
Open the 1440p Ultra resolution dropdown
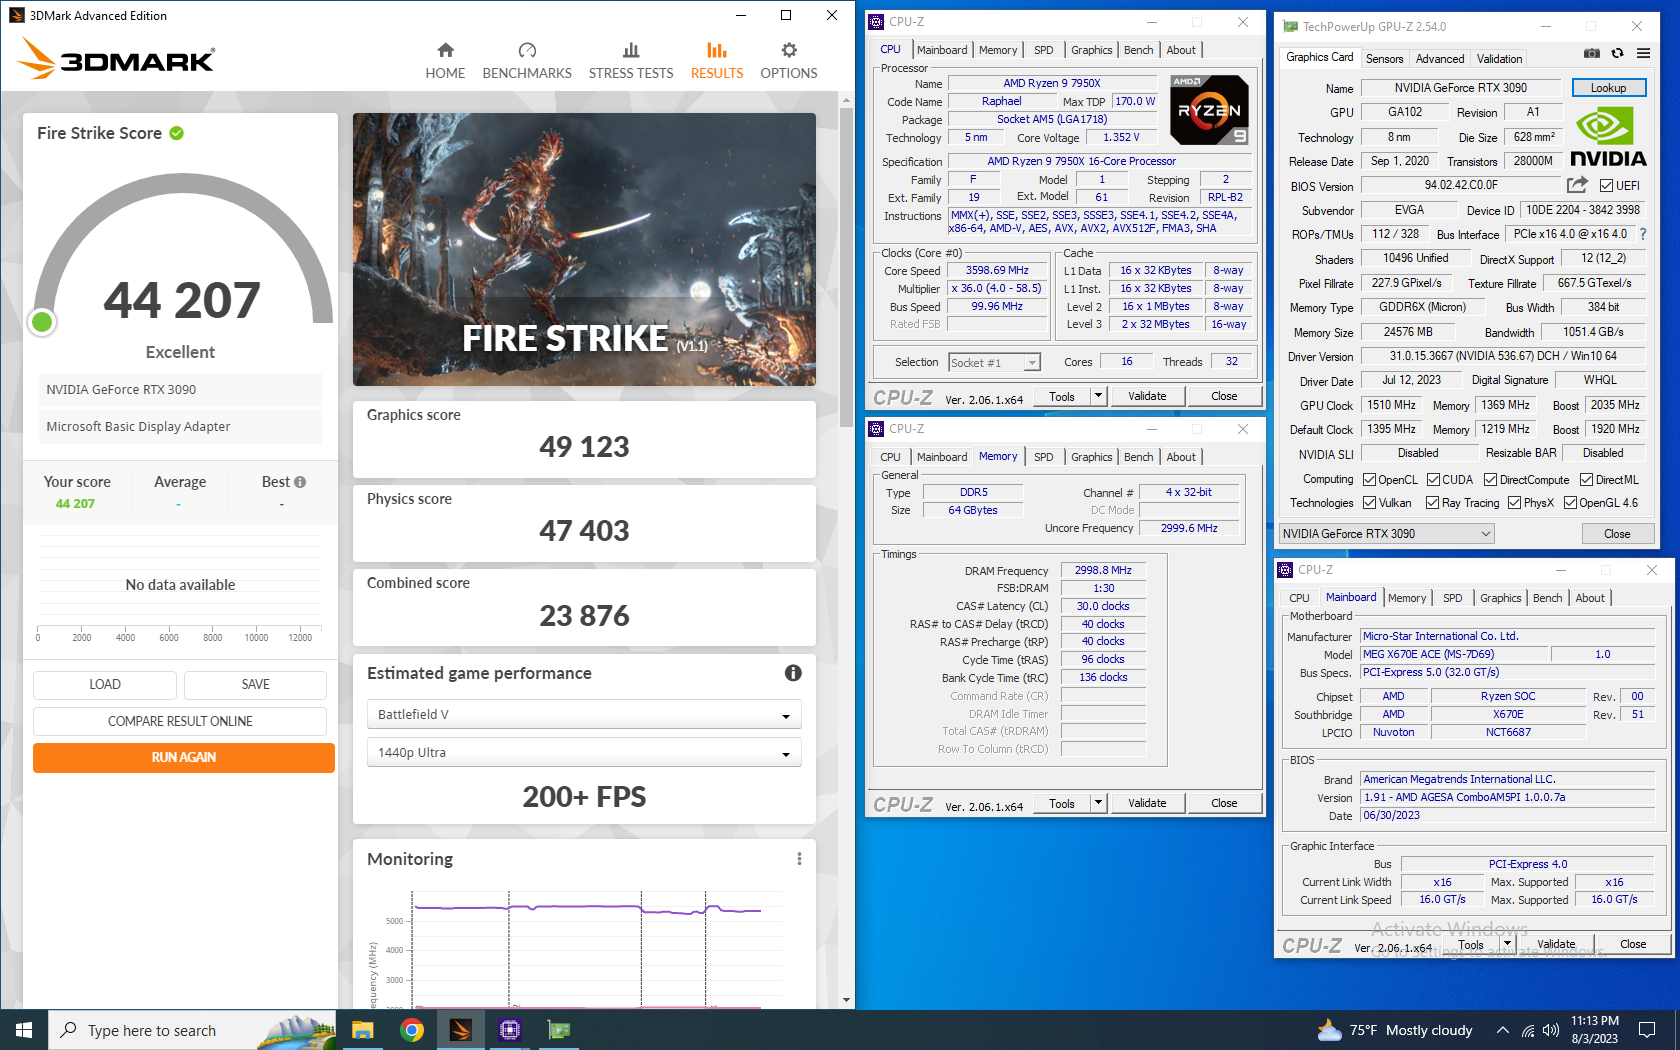585,753
